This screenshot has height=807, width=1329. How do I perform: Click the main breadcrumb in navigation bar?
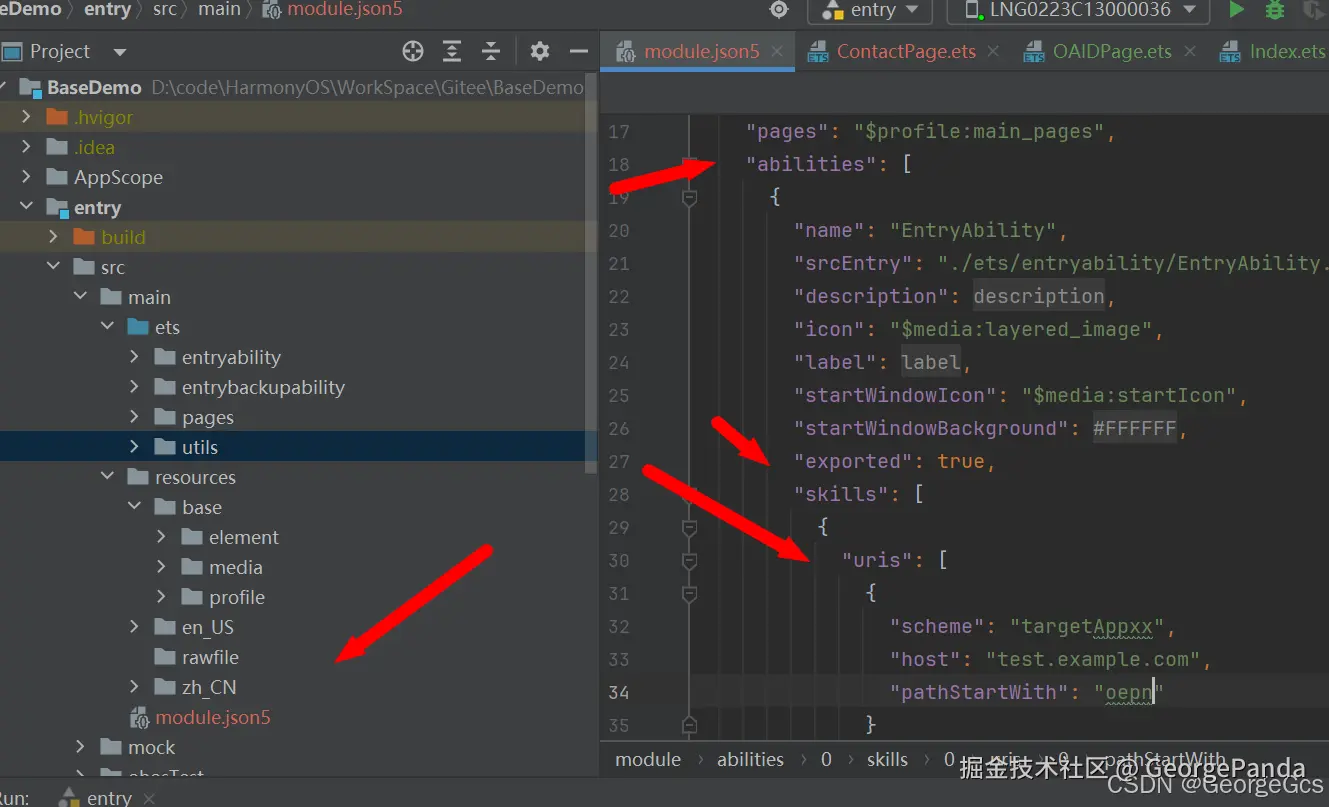tap(219, 9)
